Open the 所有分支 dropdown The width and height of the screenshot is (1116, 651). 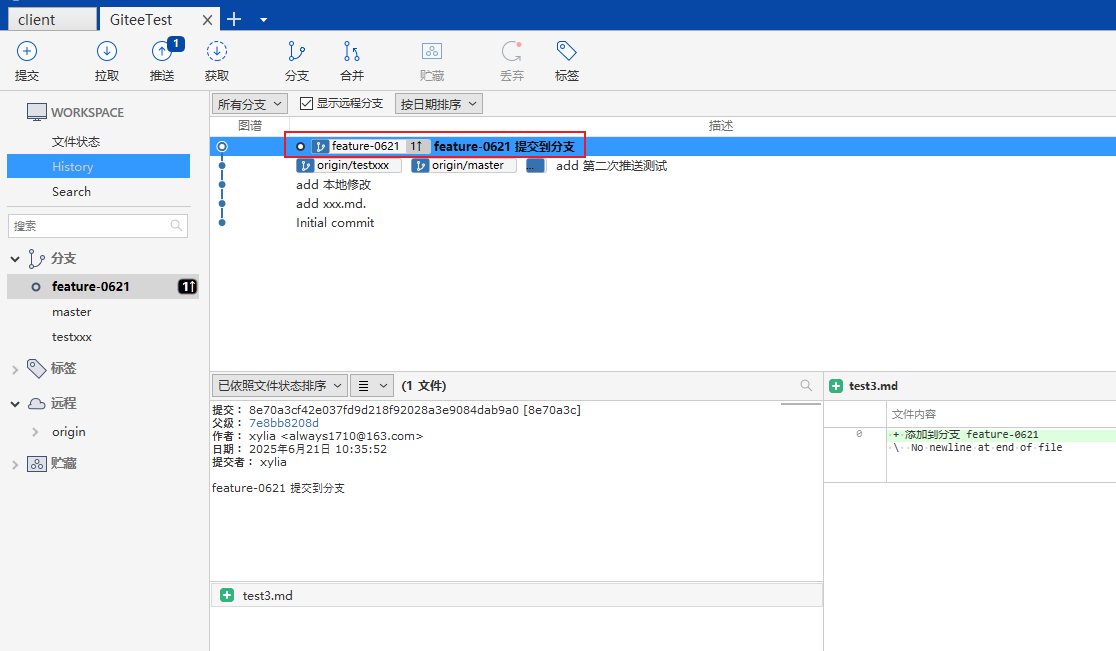tap(250, 103)
